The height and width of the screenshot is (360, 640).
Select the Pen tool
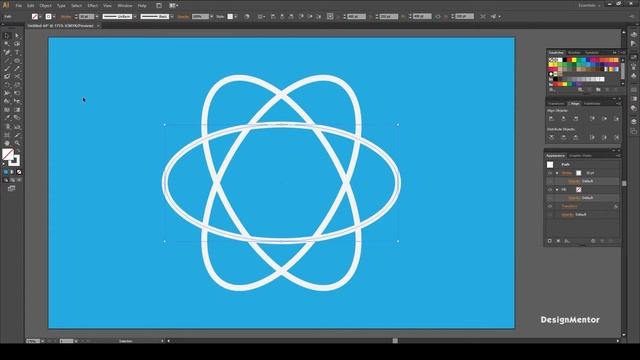(7, 52)
